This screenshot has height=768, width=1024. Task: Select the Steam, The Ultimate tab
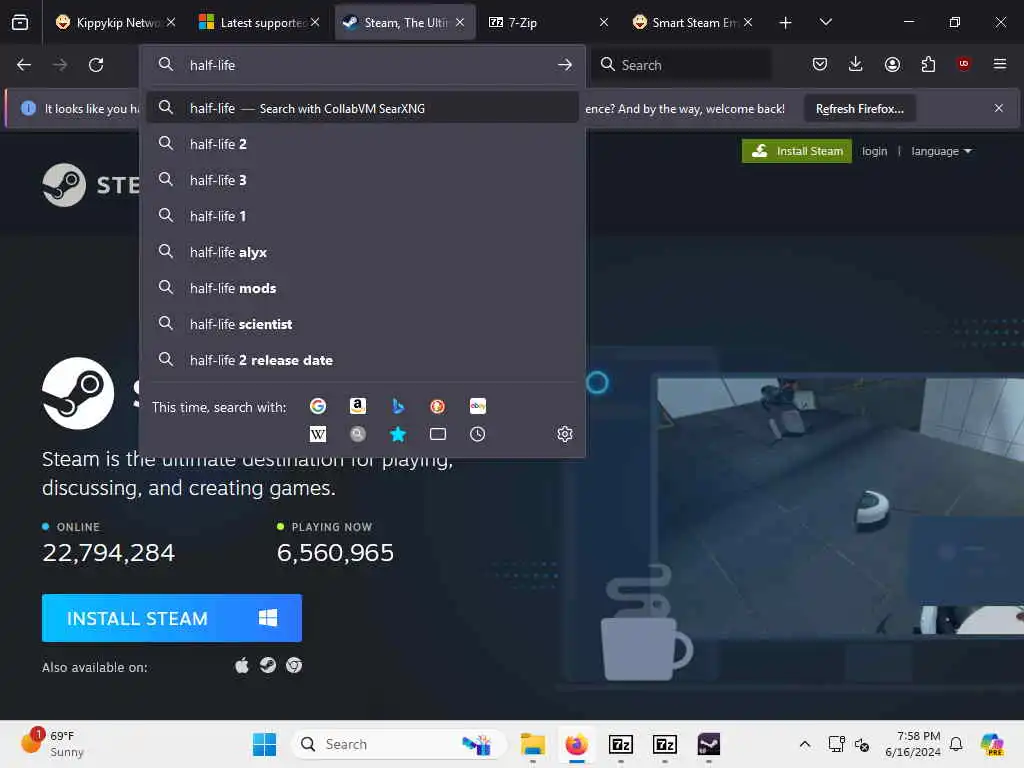point(405,22)
